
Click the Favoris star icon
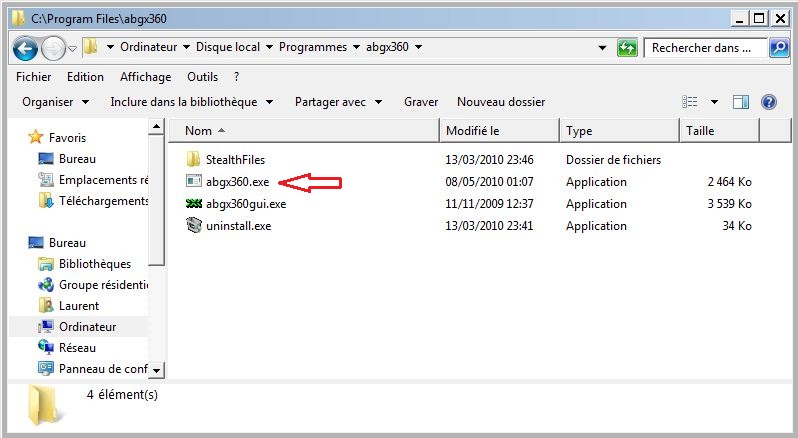tap(36, 137)
